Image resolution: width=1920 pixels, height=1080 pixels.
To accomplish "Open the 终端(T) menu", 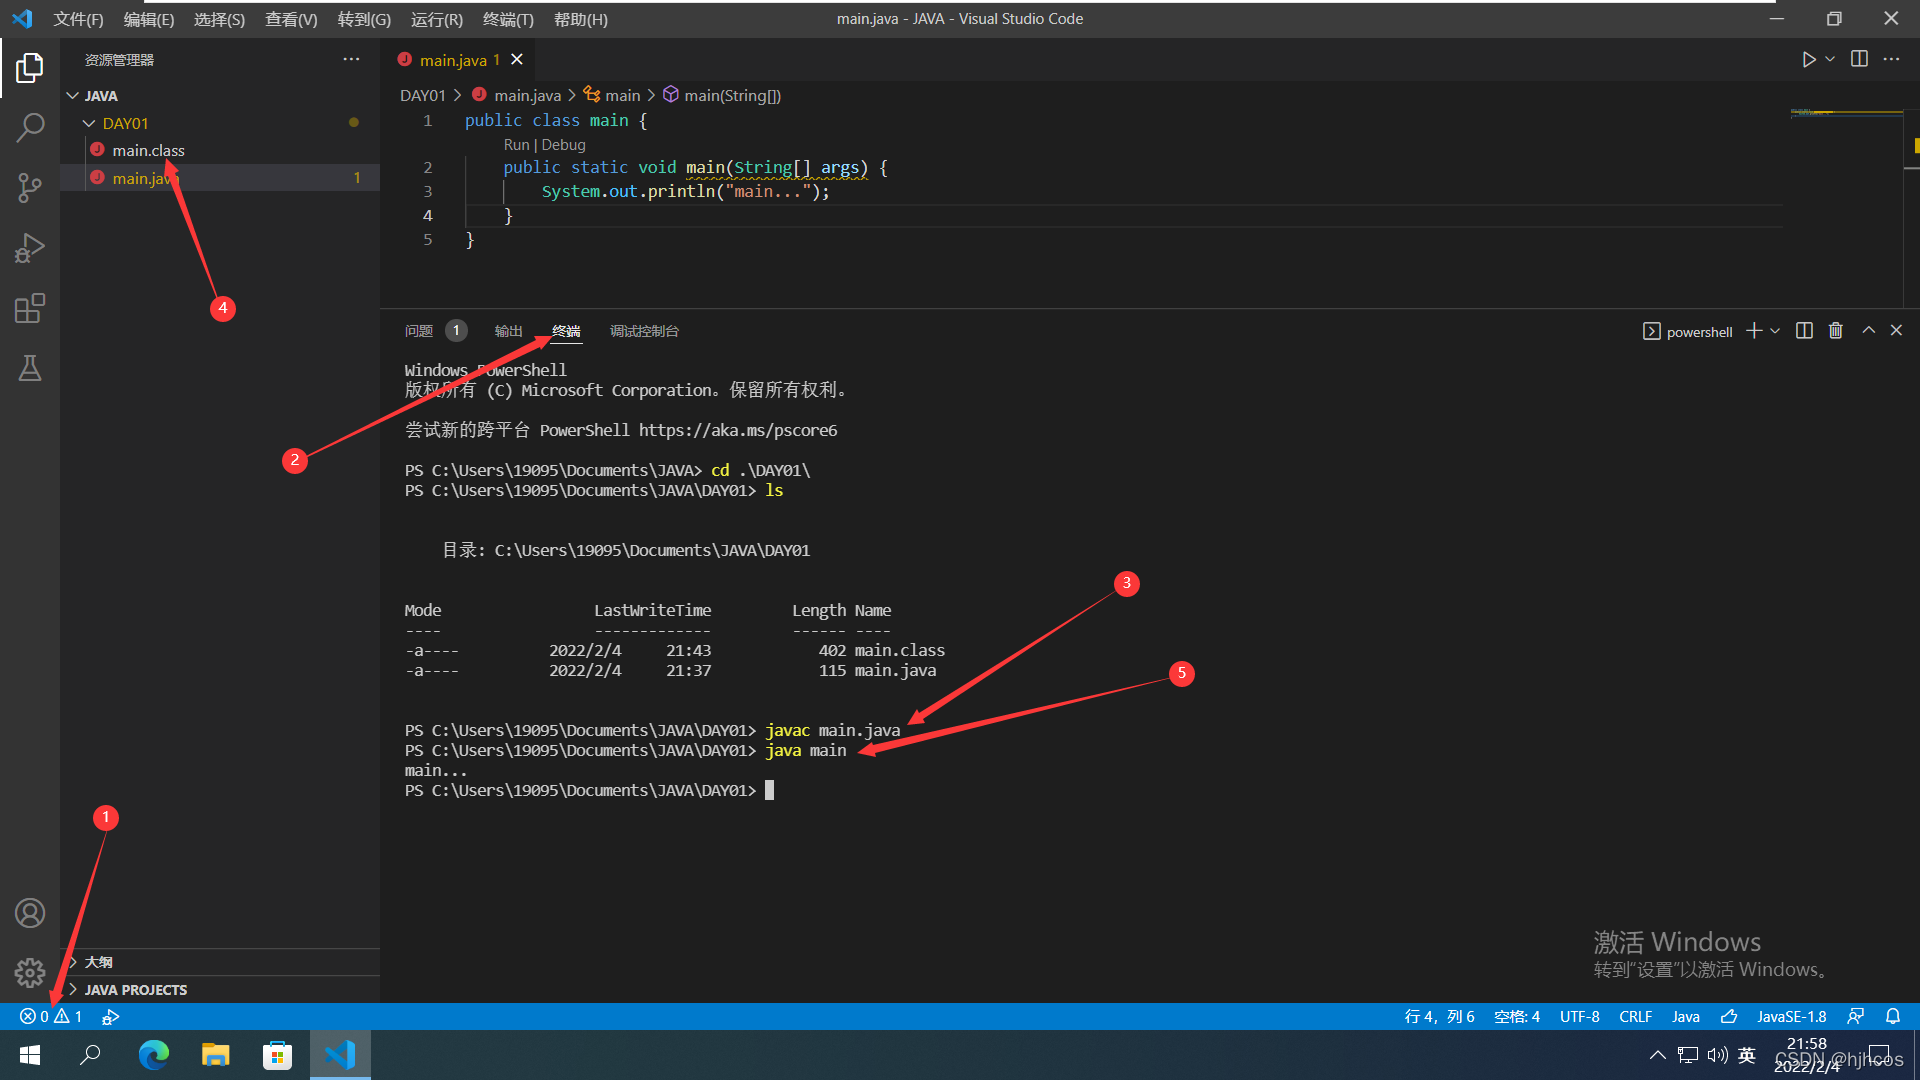I will pos(508,19).
